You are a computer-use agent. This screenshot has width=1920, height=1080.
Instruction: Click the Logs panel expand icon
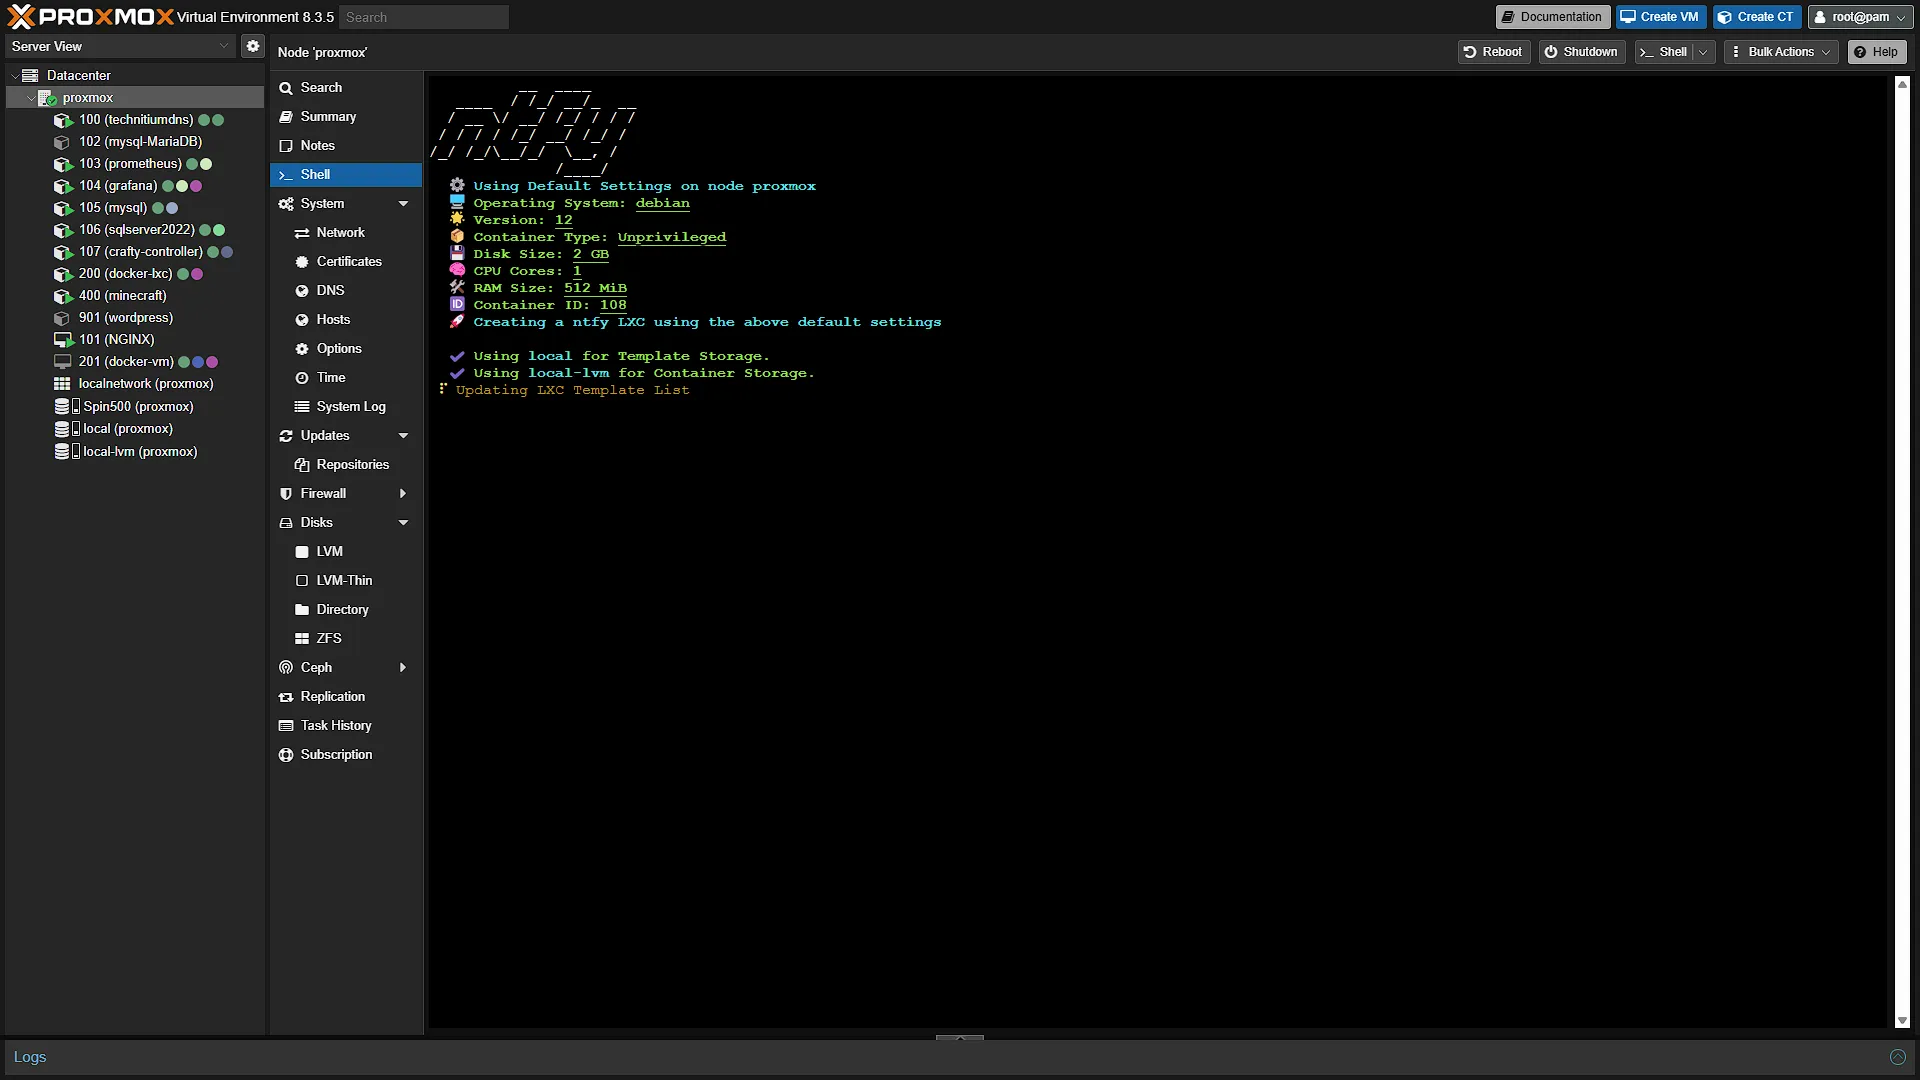pyautogui.click(x=1898, y=1057)
